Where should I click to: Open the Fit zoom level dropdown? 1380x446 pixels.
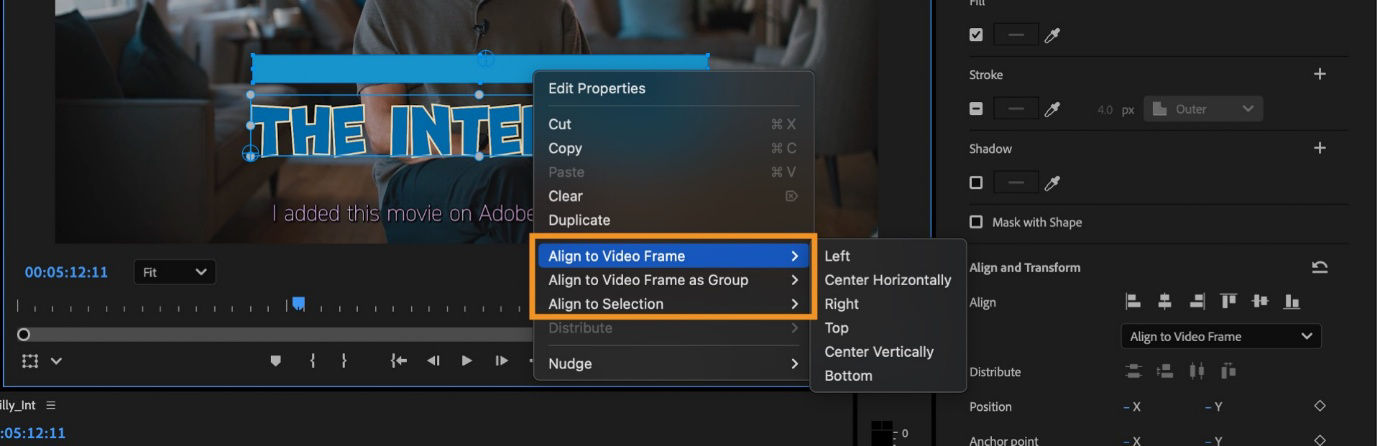tap(174, 272)
